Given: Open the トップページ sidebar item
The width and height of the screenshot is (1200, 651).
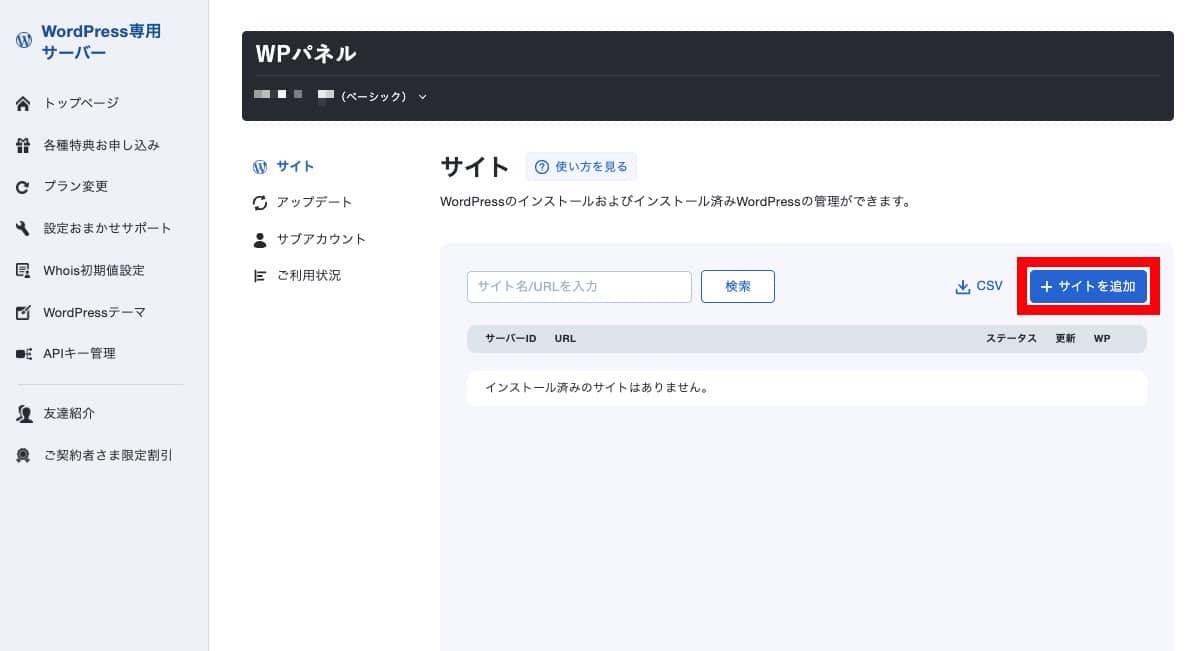Looking at the screenshot, I should [x=81, y=103].
